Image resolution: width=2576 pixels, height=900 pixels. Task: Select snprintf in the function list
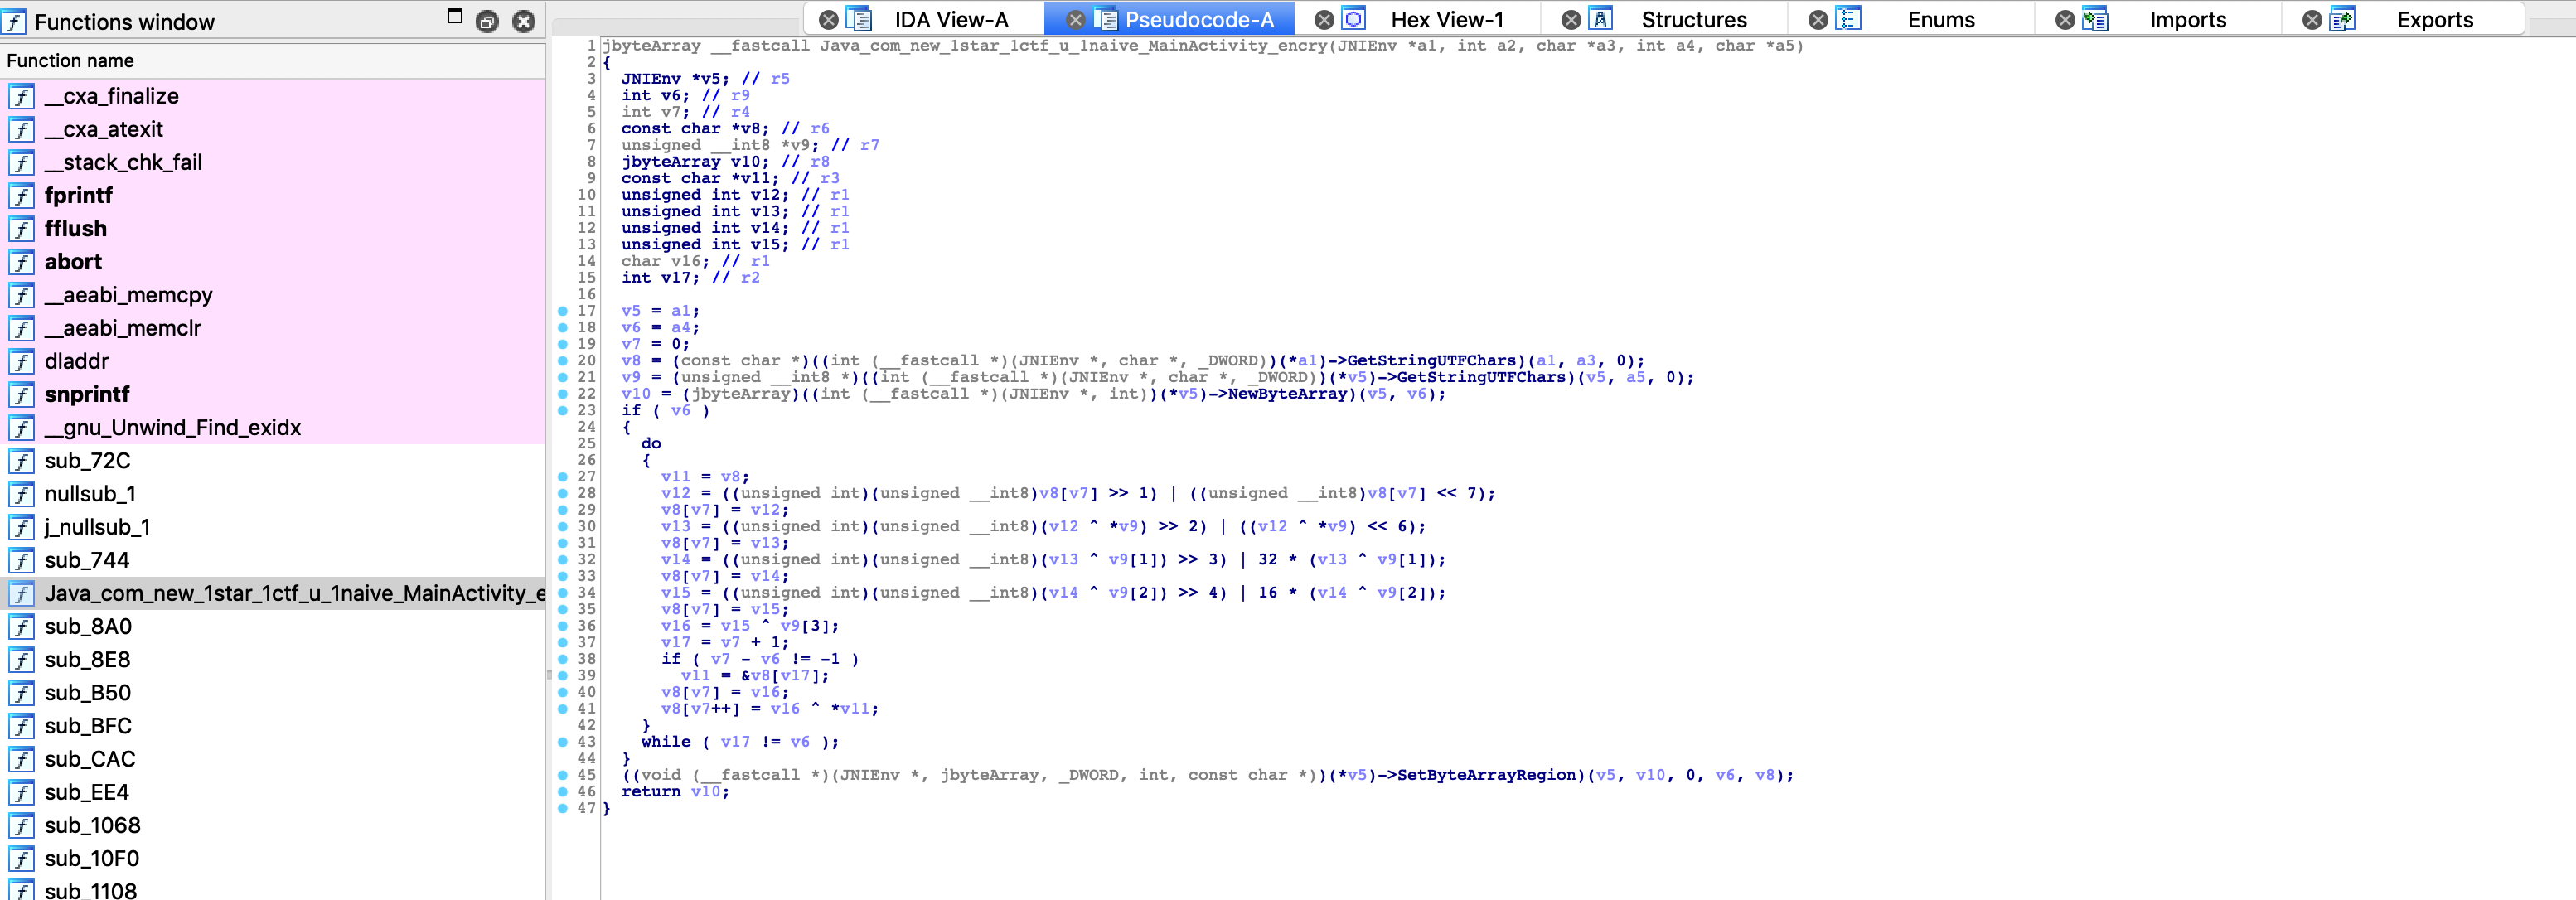tap(272, 395)
